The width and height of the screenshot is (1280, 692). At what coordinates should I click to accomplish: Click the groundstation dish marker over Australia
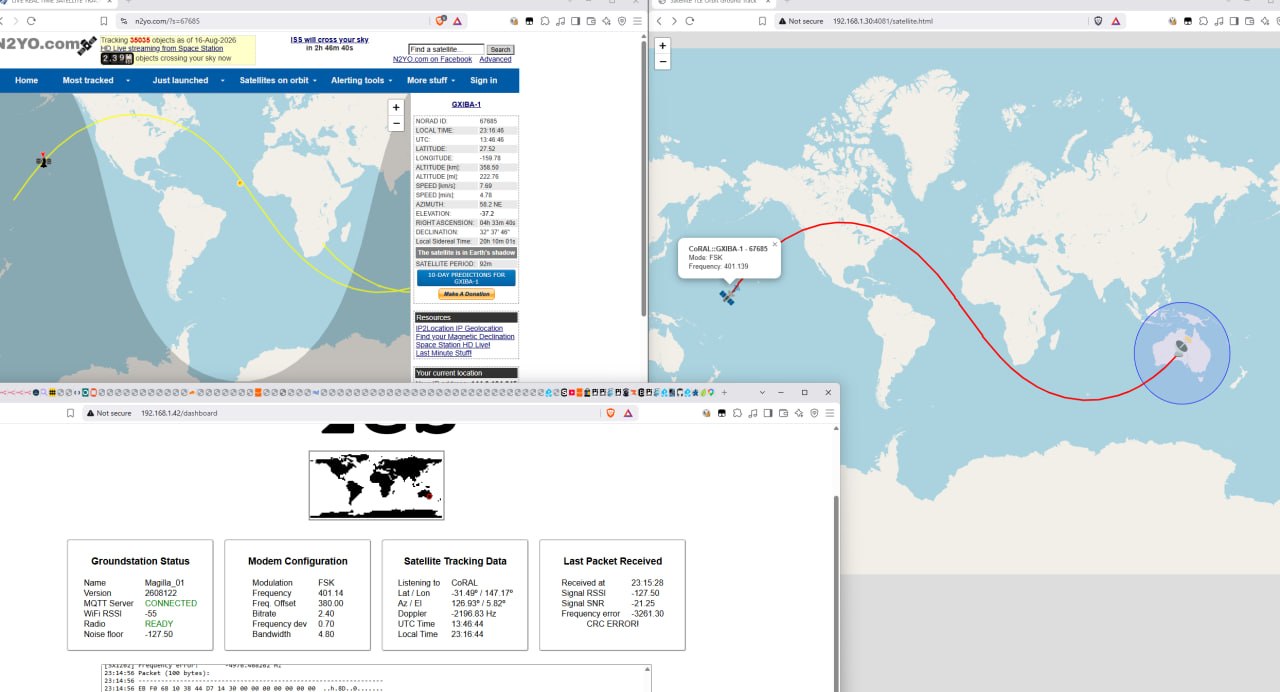[x=1182, y=347]
